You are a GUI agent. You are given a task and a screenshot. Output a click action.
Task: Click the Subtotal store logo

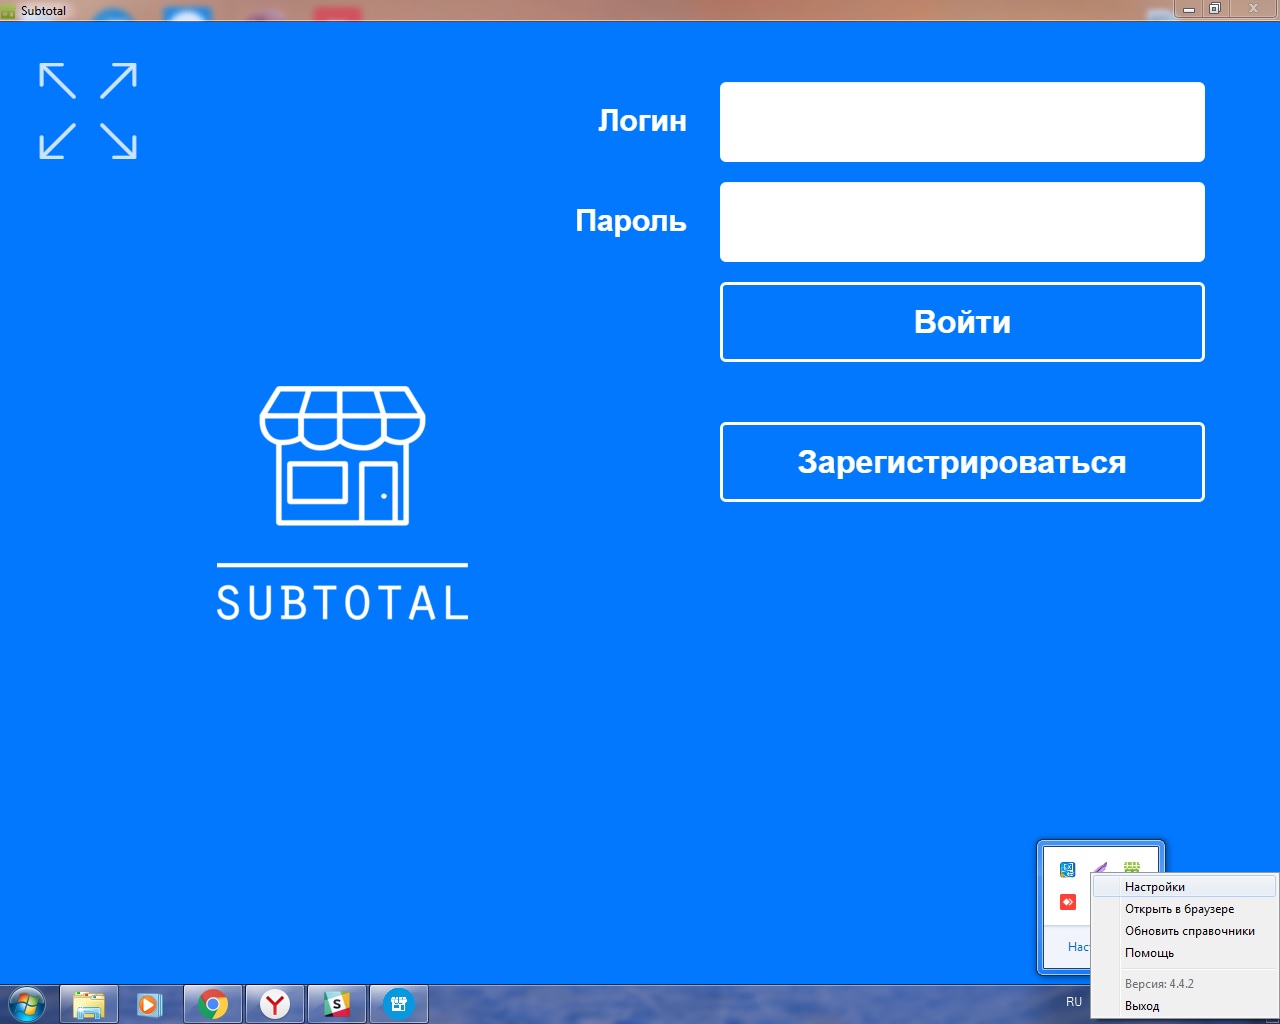click(x=342, y=456)
